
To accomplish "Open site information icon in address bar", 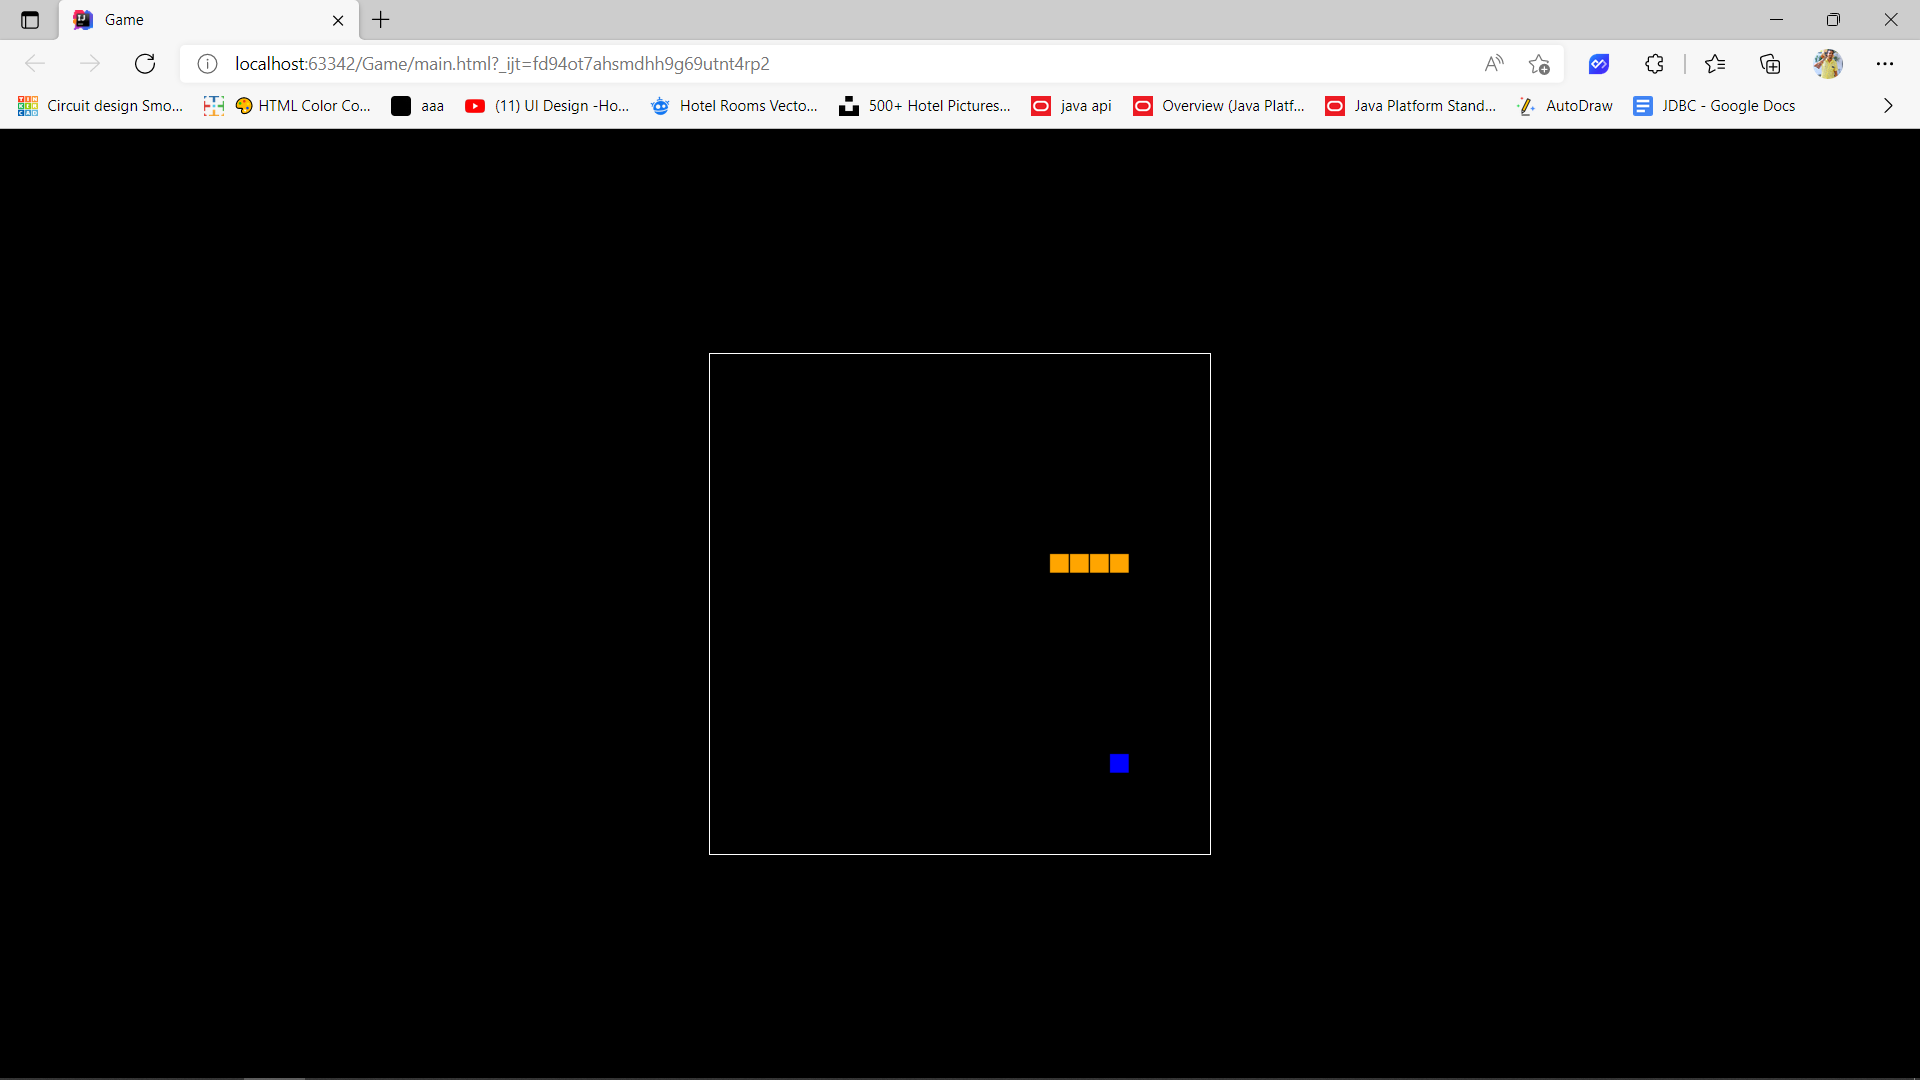I will pos(207,64).
